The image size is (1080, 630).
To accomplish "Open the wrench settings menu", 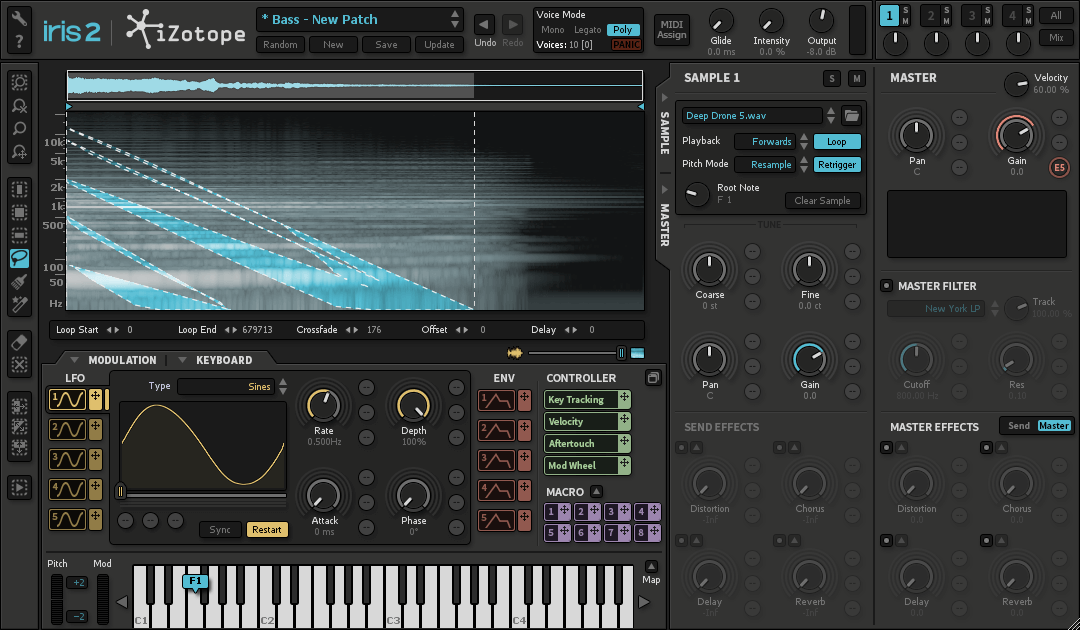I will pos(19,17).
